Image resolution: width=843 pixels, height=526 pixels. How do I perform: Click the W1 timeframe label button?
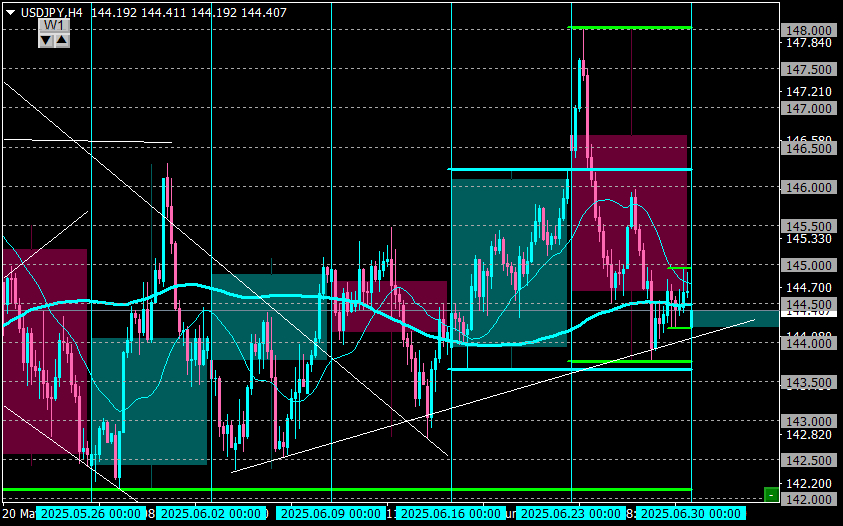(54, 25)
